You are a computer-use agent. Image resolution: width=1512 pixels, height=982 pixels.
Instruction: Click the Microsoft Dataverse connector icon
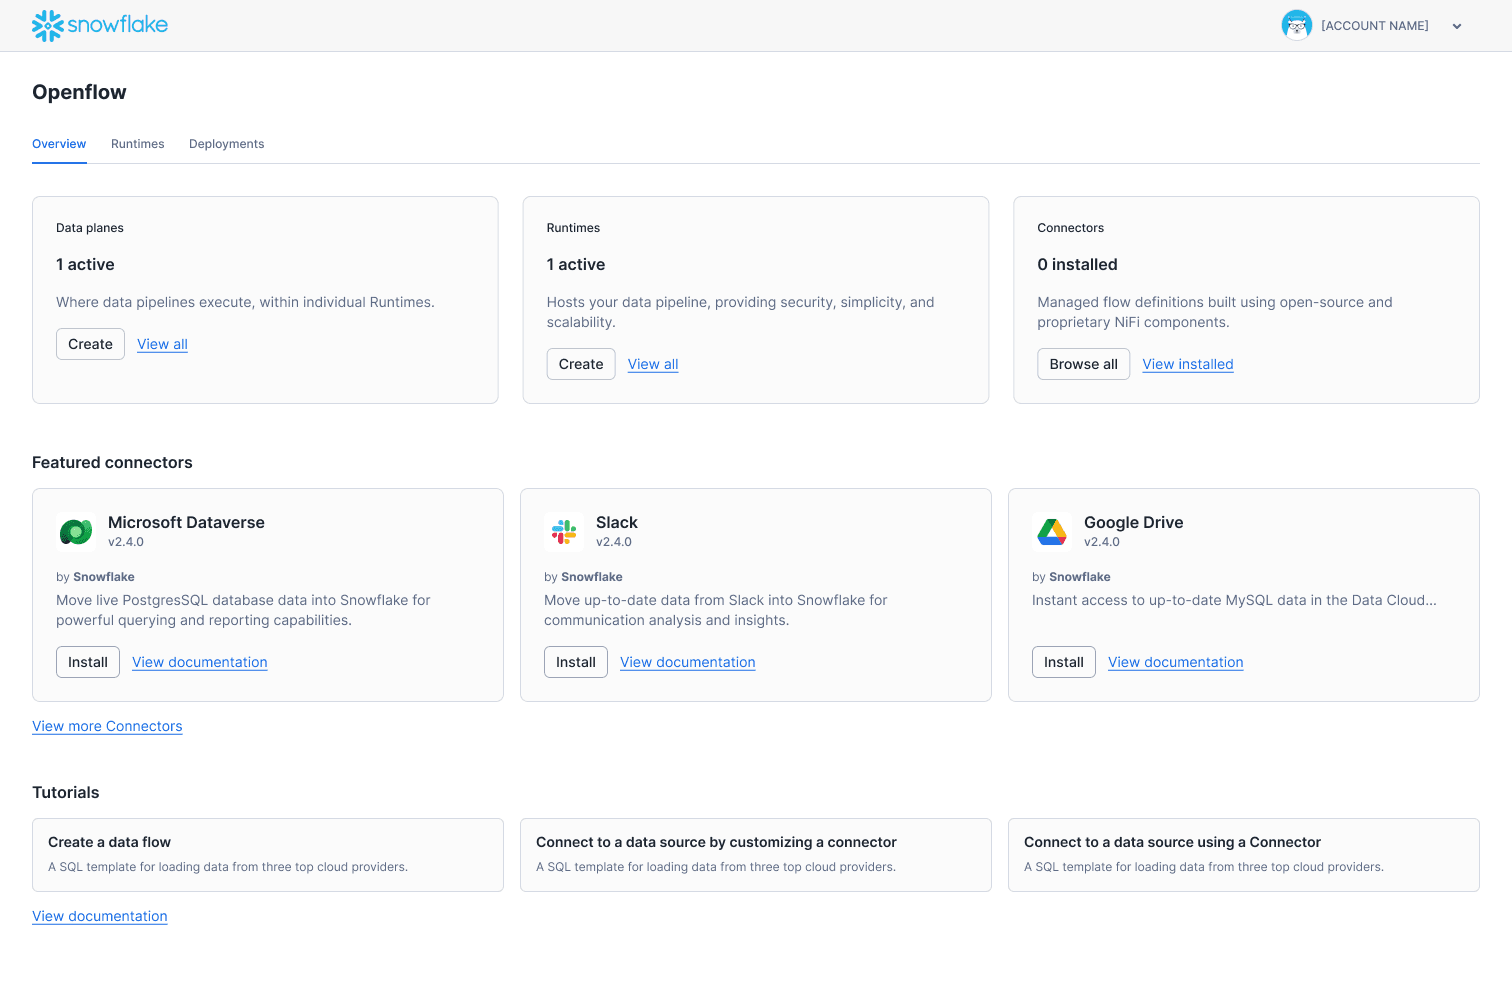(x=76, y=532)
